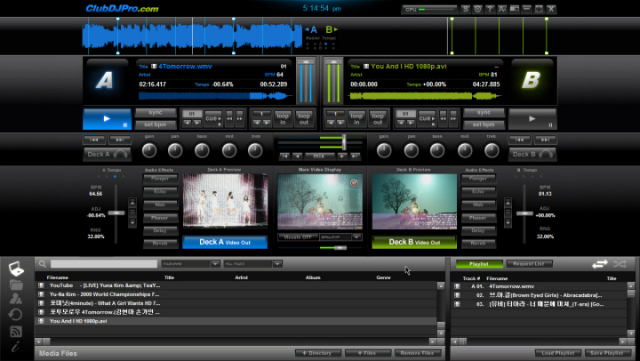Viewport: 640px width, 361px height.
Task: Sort media list by Artist column
Action: click(x=241, y=278)
